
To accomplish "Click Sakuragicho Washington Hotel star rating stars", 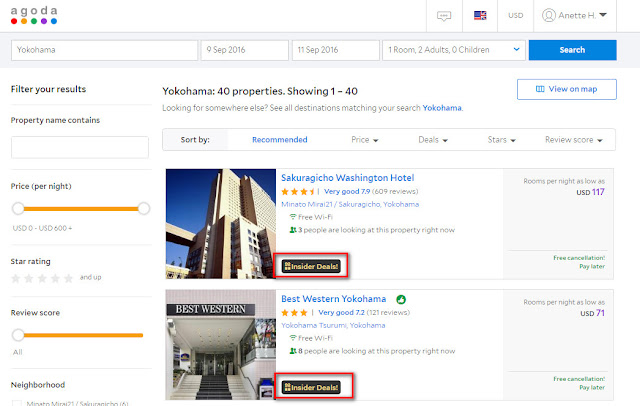I will 298,191.
